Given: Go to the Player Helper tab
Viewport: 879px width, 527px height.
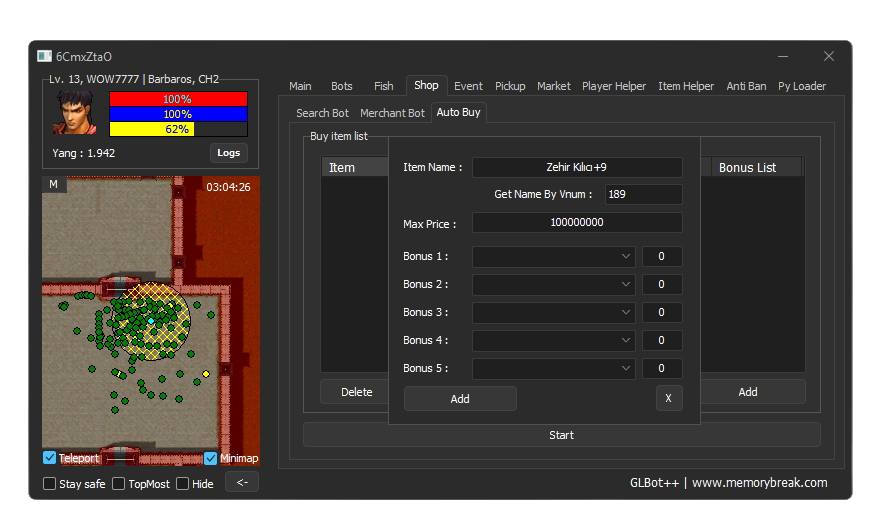Looking at the screenshot, I should click(614, 86).
